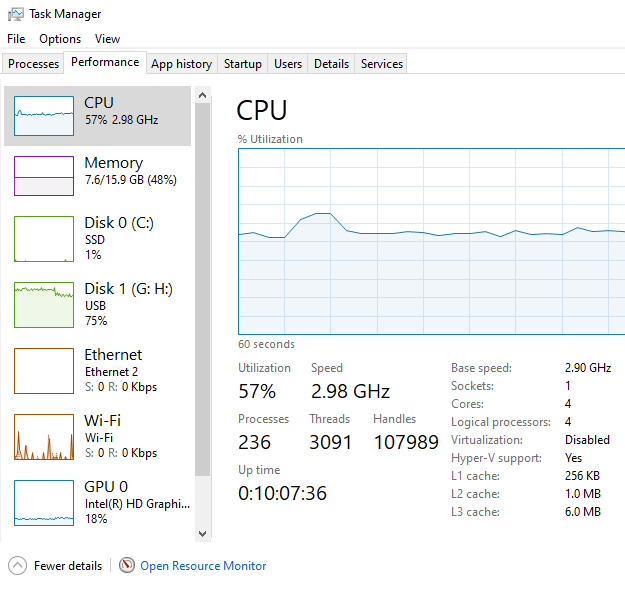The height and width of the screenshot is (590, 625).
Task: Click the sidebar scroll down arrow
Action: (x=202, y=534)
